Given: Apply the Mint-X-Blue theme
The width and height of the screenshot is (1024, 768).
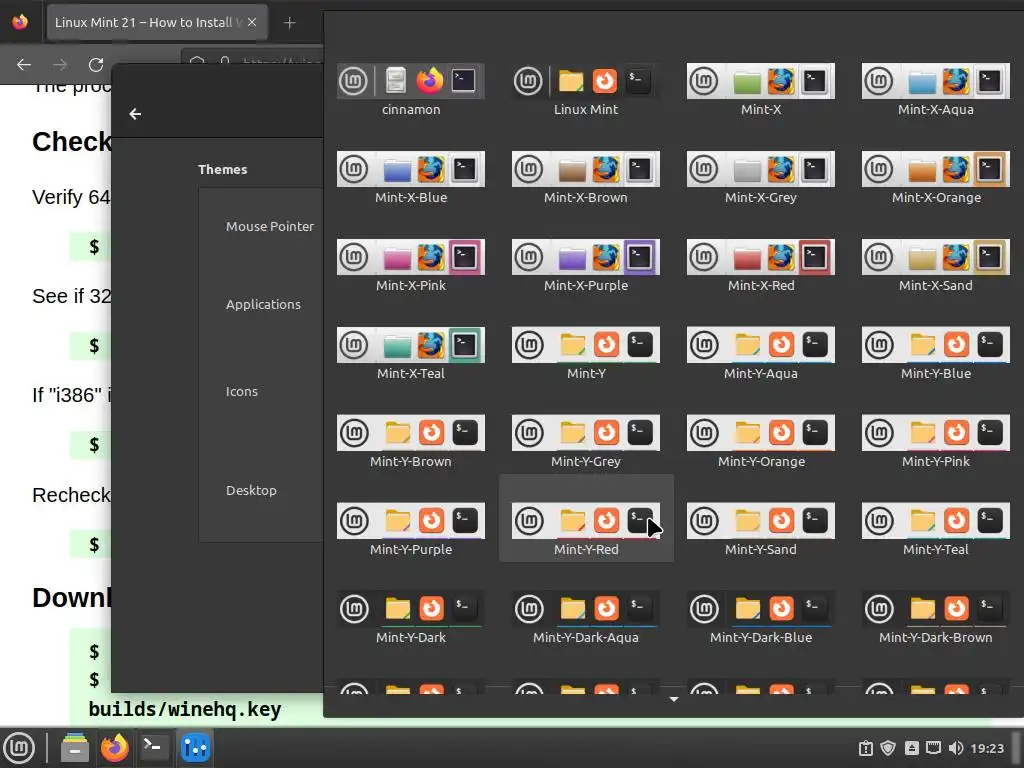Looking at the screenshot, I should point(411,169).
